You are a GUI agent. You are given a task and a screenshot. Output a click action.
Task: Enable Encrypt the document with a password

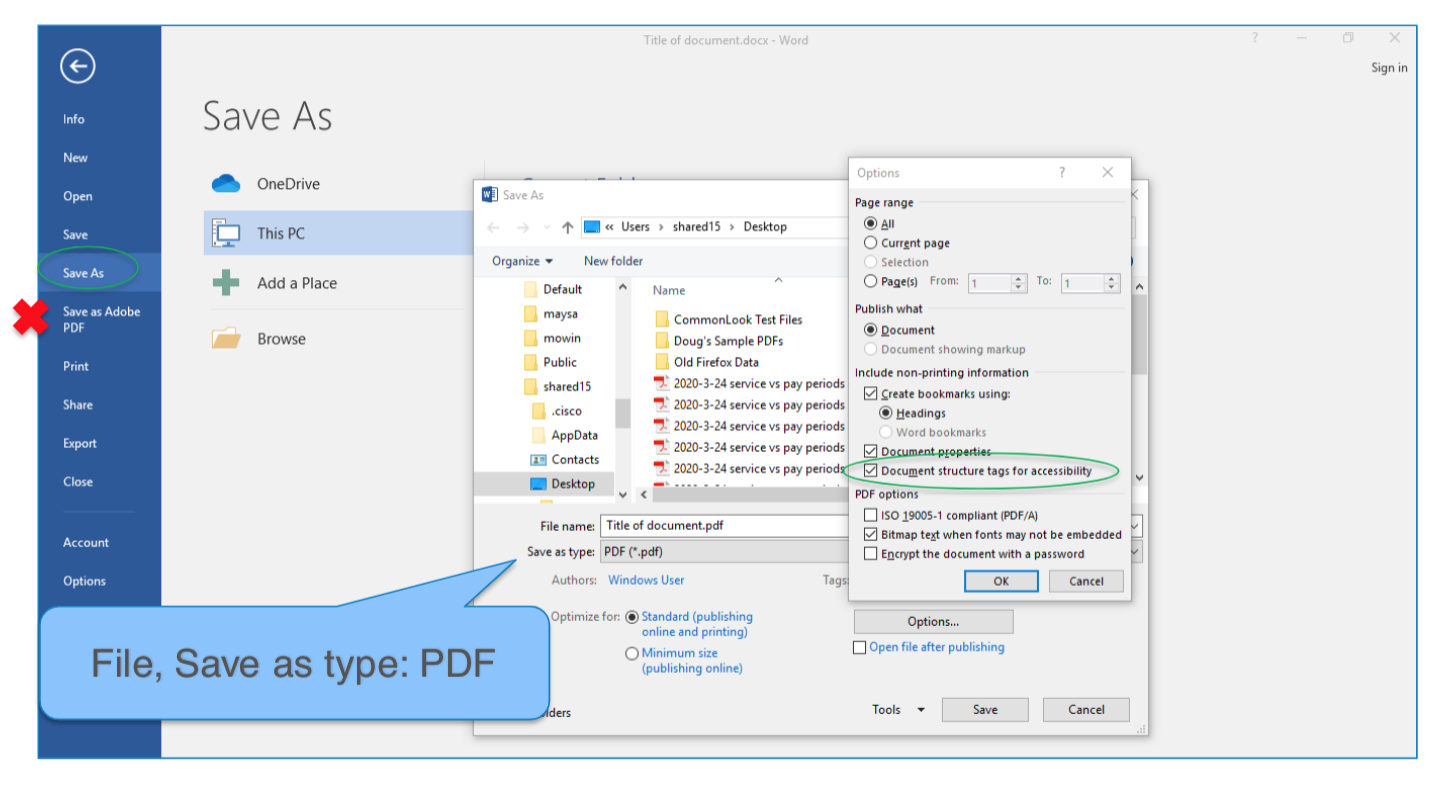871,554
